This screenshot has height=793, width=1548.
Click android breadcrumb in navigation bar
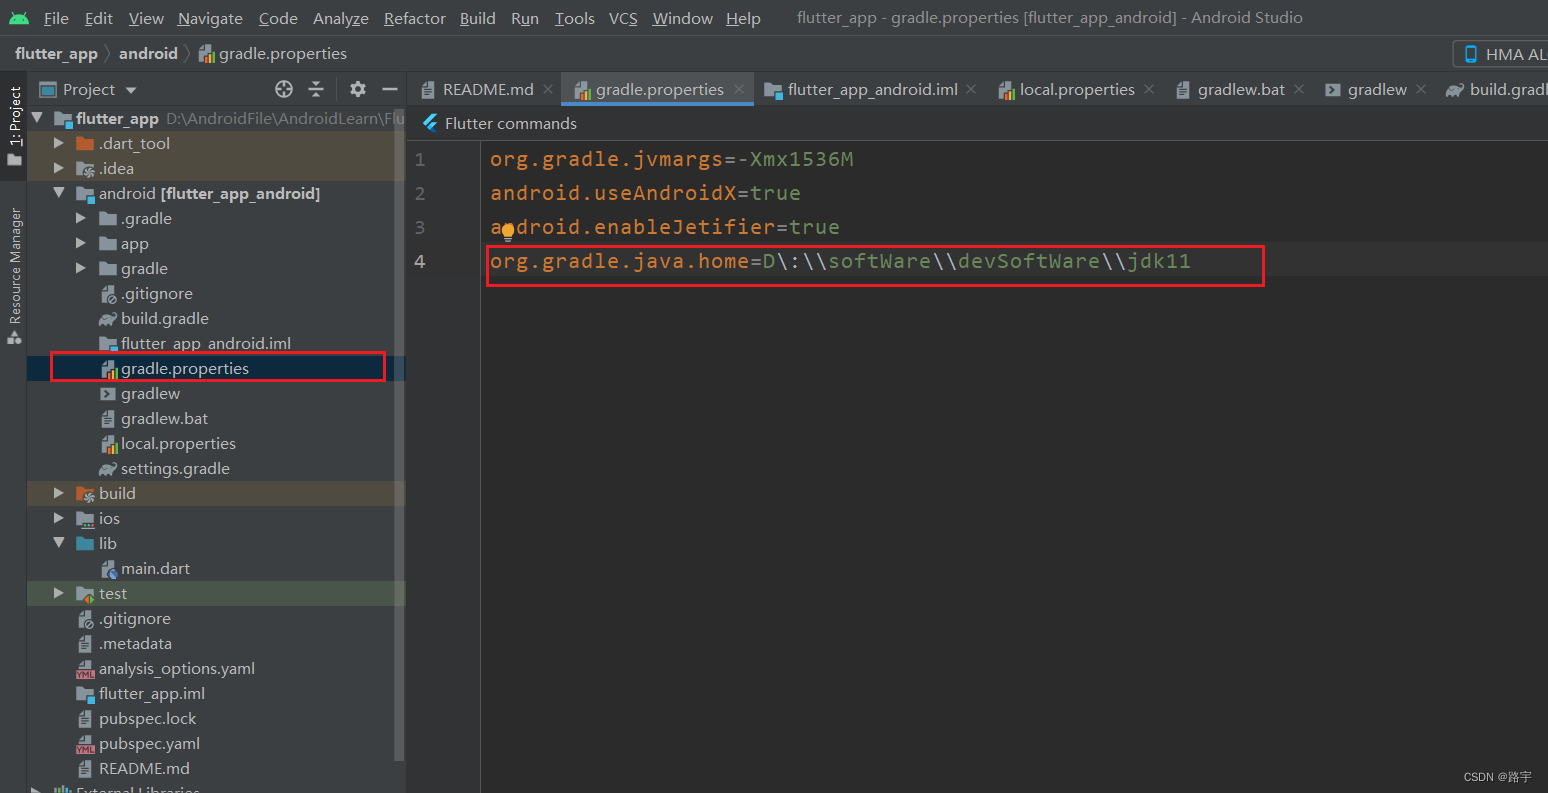point(148,54)
